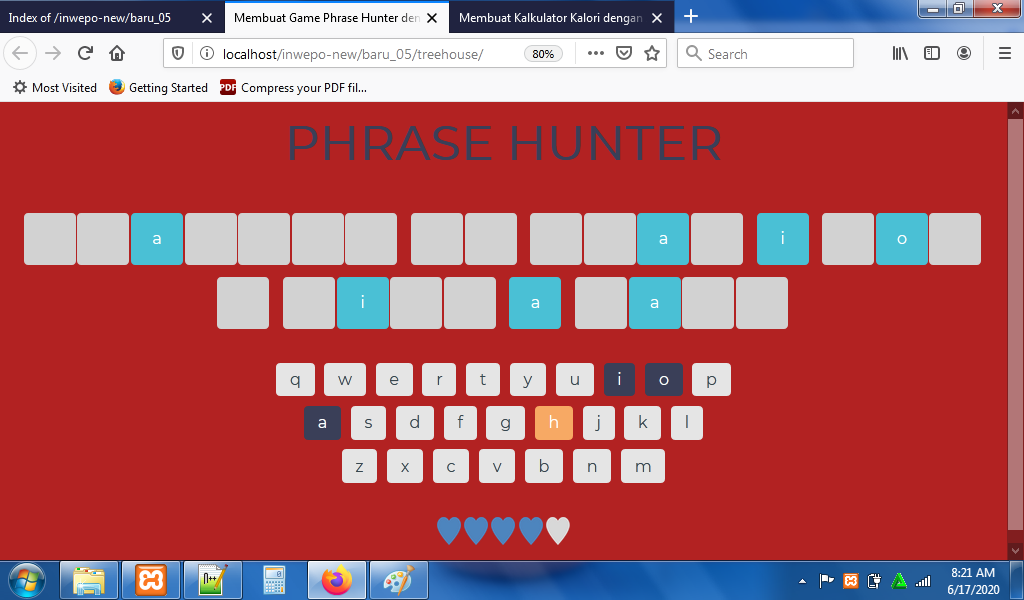1024x600 pixels.
Task: Open Paint from taskbar
Action: coord(398,580)
